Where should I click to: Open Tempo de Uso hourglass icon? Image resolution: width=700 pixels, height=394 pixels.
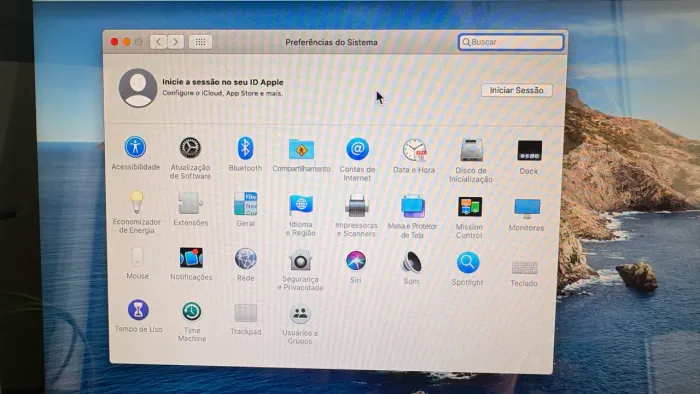point(138,310)
